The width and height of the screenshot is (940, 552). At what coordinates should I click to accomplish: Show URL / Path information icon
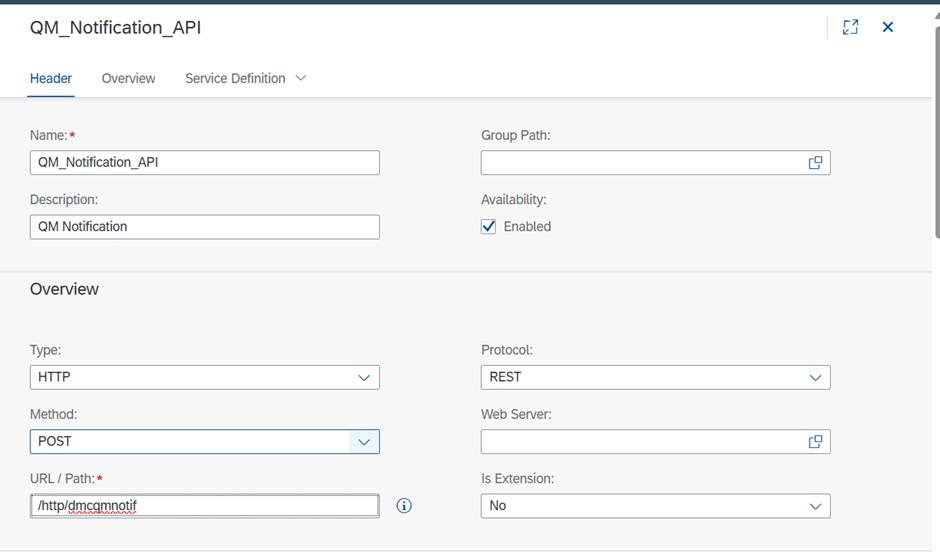(x=404, y=506)
